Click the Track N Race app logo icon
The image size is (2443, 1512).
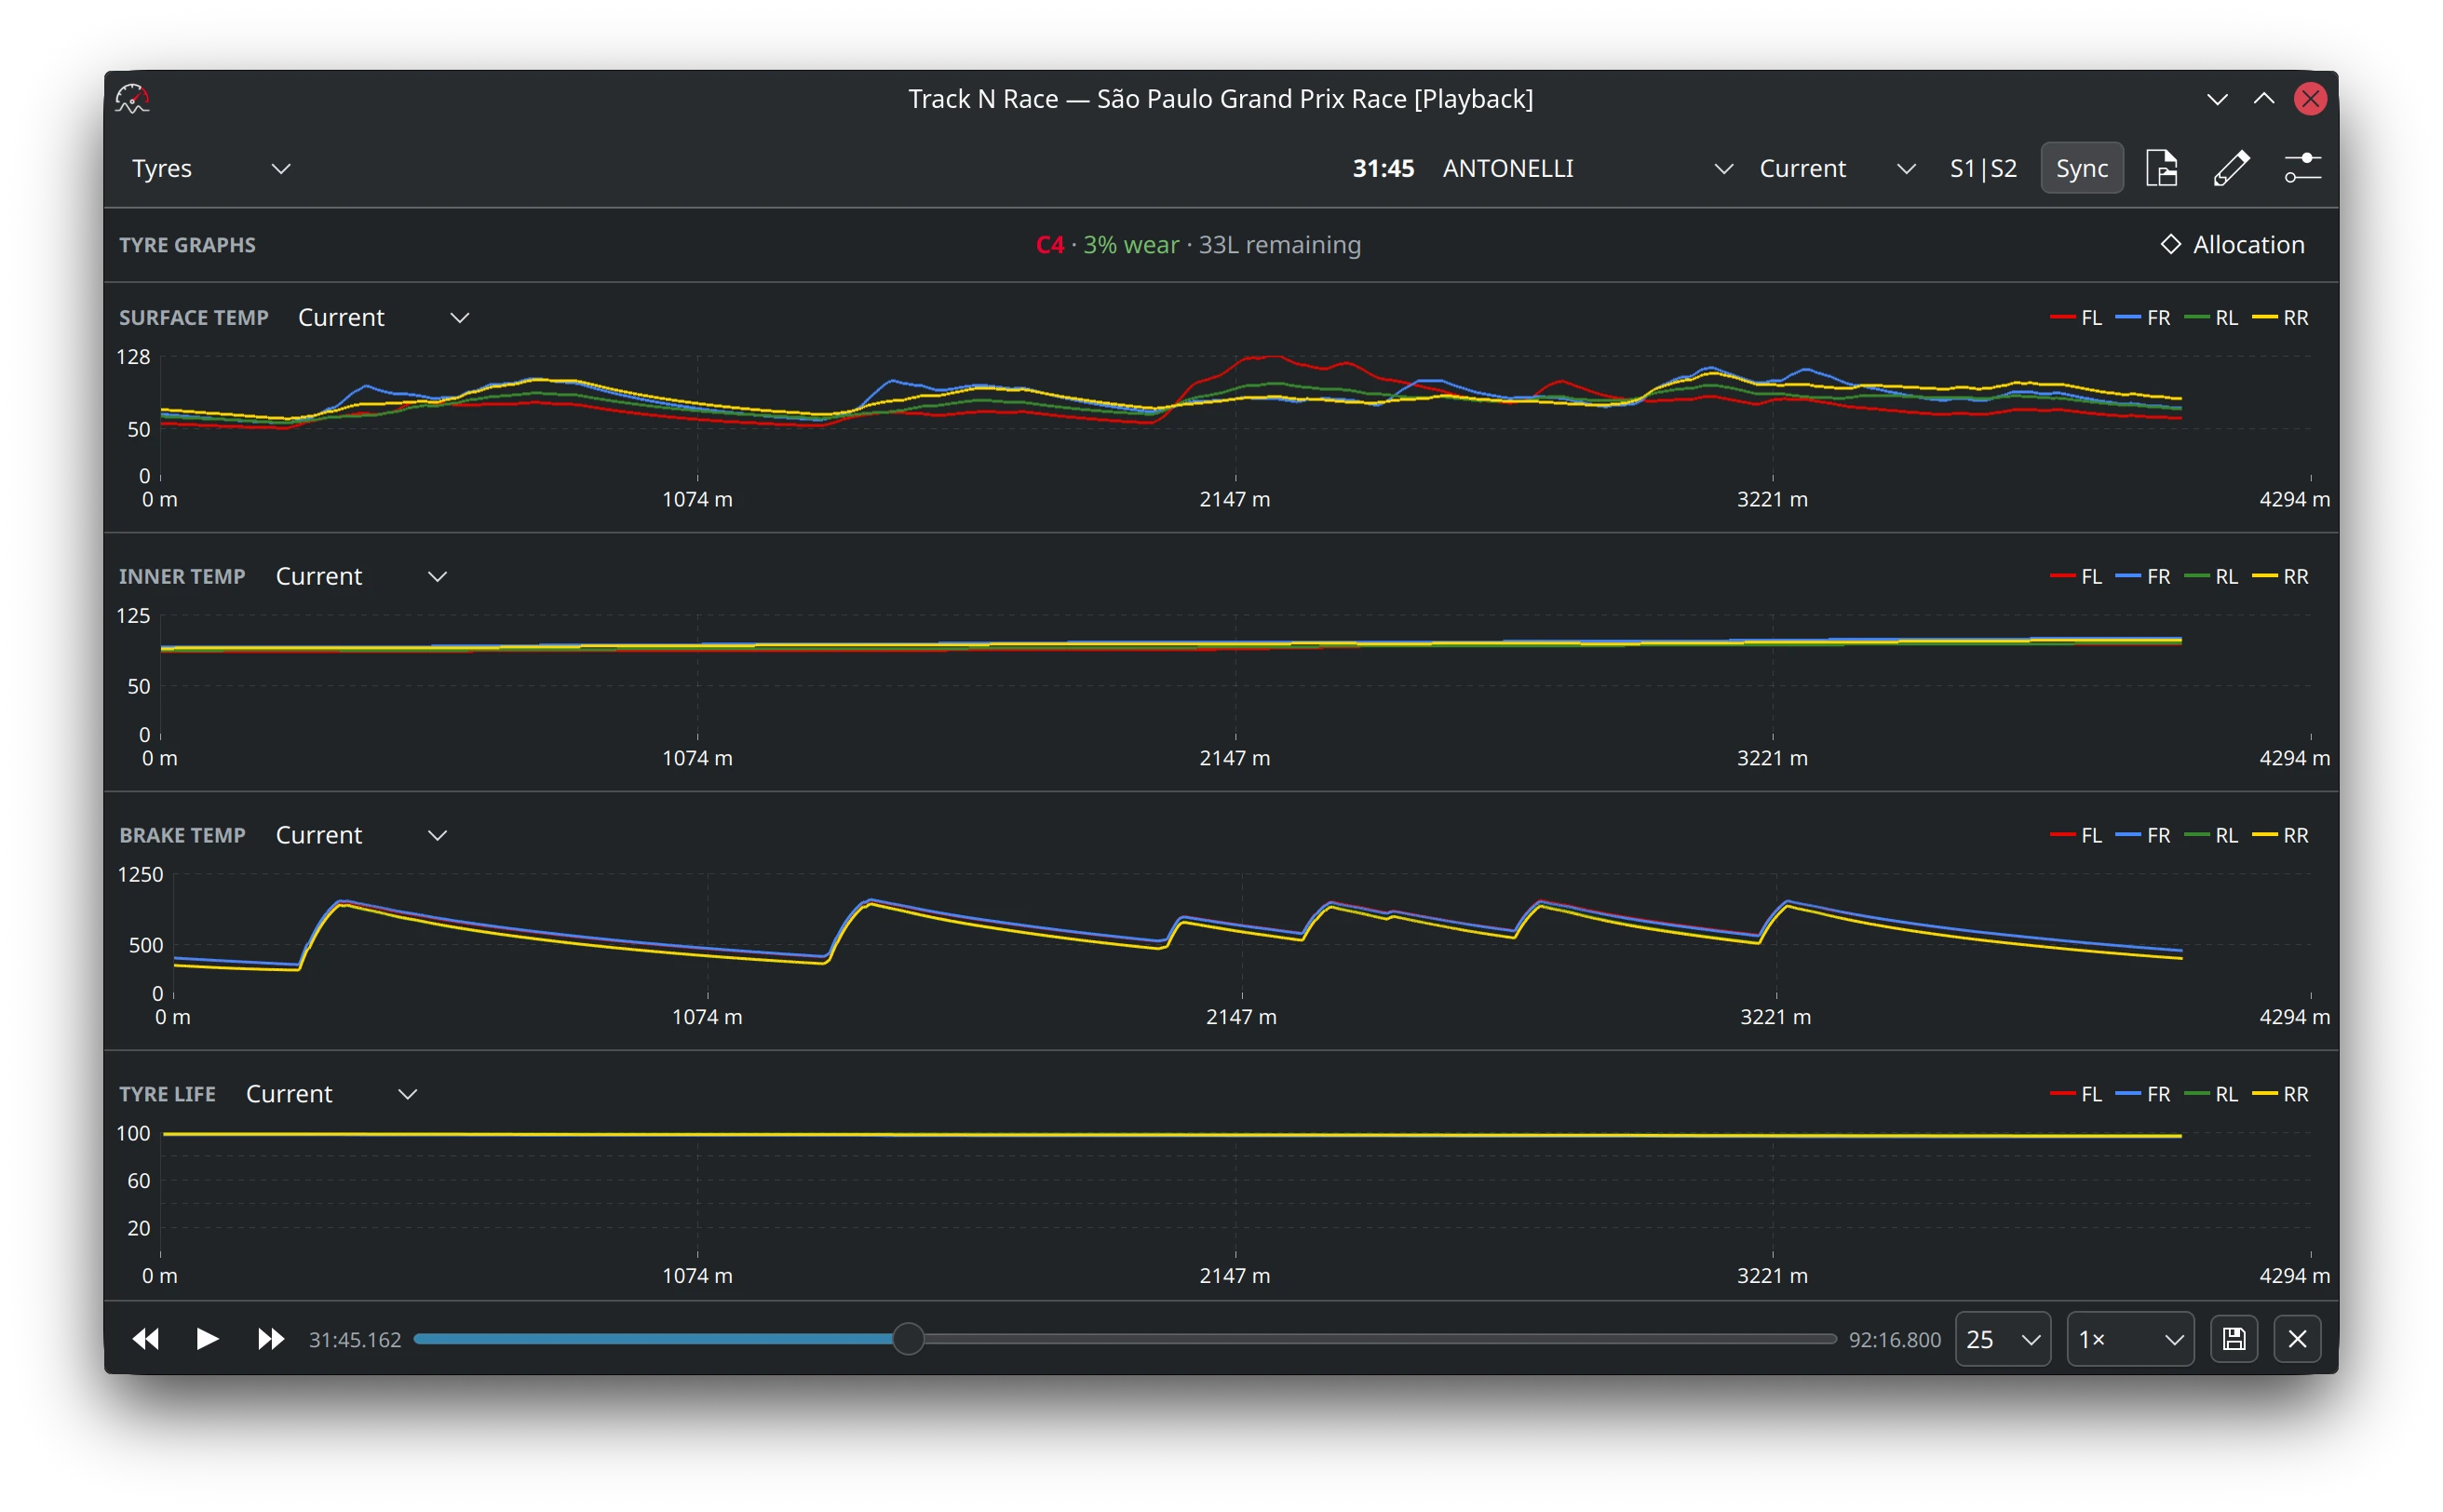coord(132,98)
